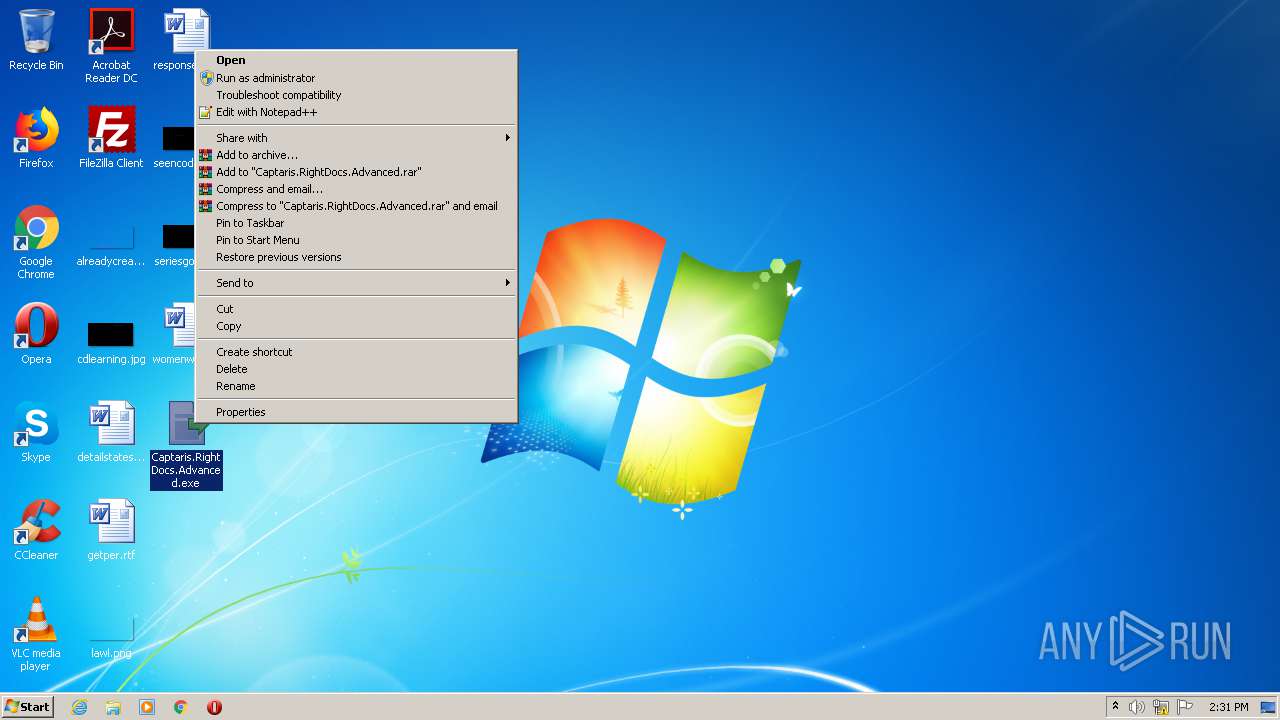The image size is (1280, 720).
Task: Open the Recycle Bin desktop icon
Action: click(36, 40)
